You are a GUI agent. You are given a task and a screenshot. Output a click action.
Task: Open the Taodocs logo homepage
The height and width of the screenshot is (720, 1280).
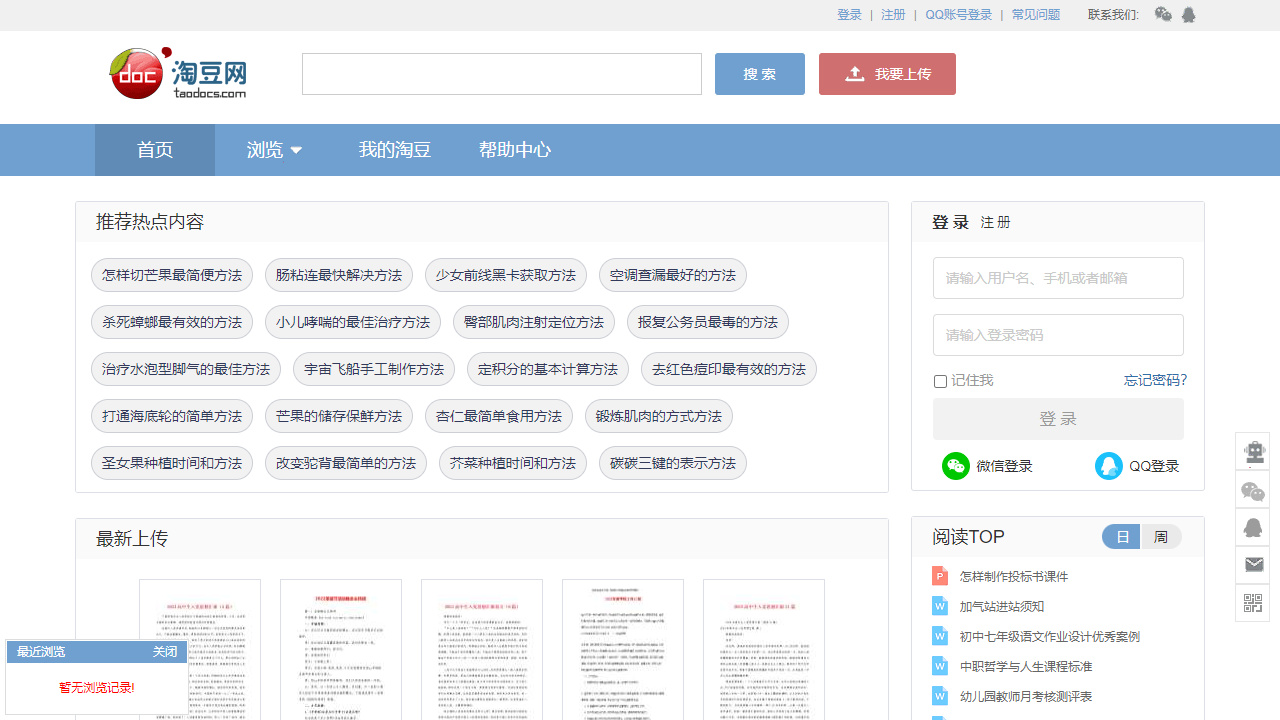[178, 73]
